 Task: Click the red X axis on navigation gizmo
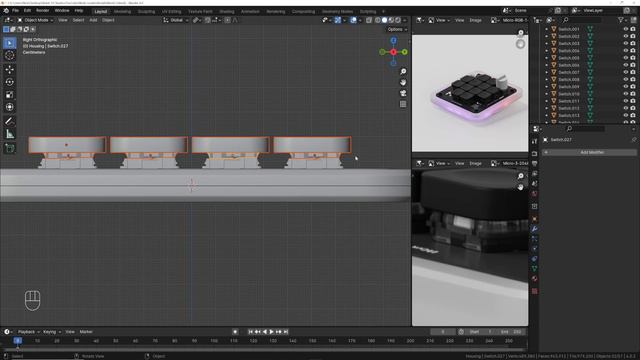(393, 52)
